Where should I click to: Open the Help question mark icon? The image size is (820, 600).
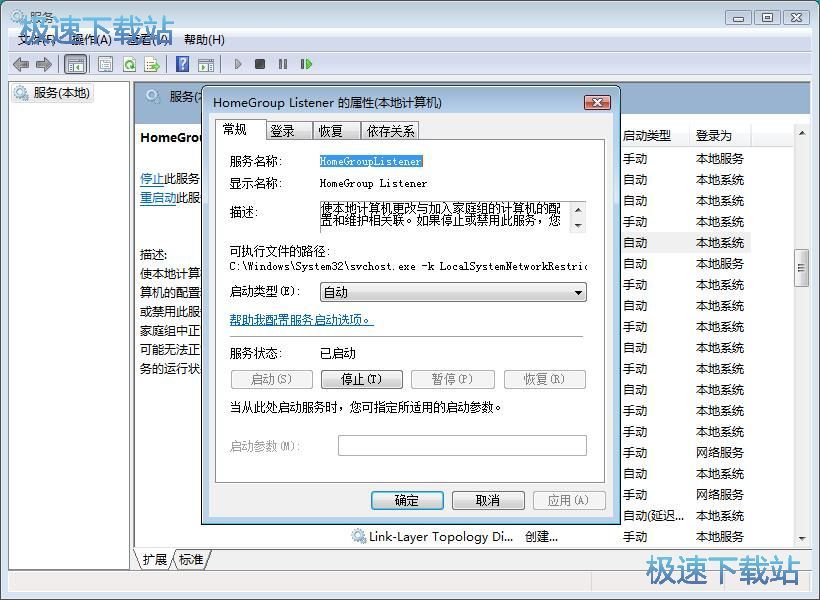tap(183, 64)
